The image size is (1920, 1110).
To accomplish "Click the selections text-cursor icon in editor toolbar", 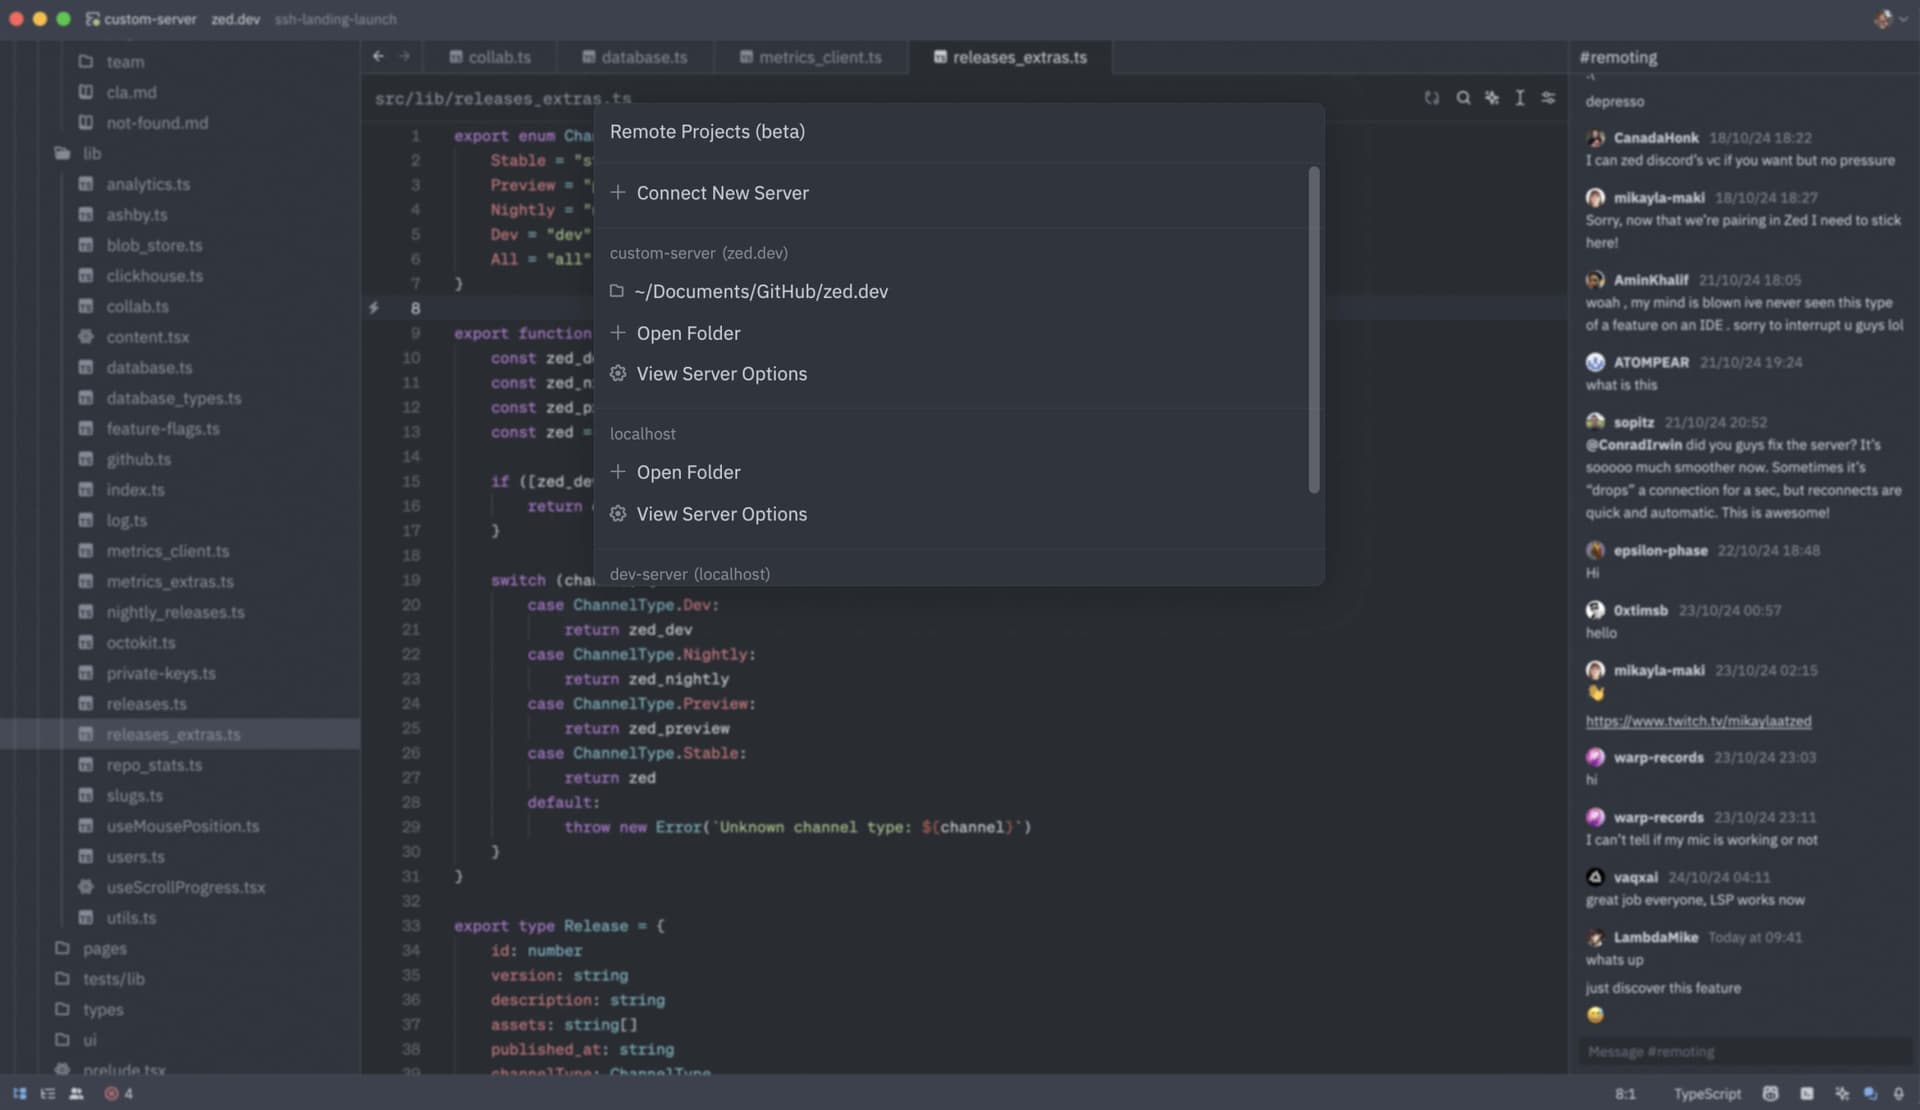I will pos(1520,98).
